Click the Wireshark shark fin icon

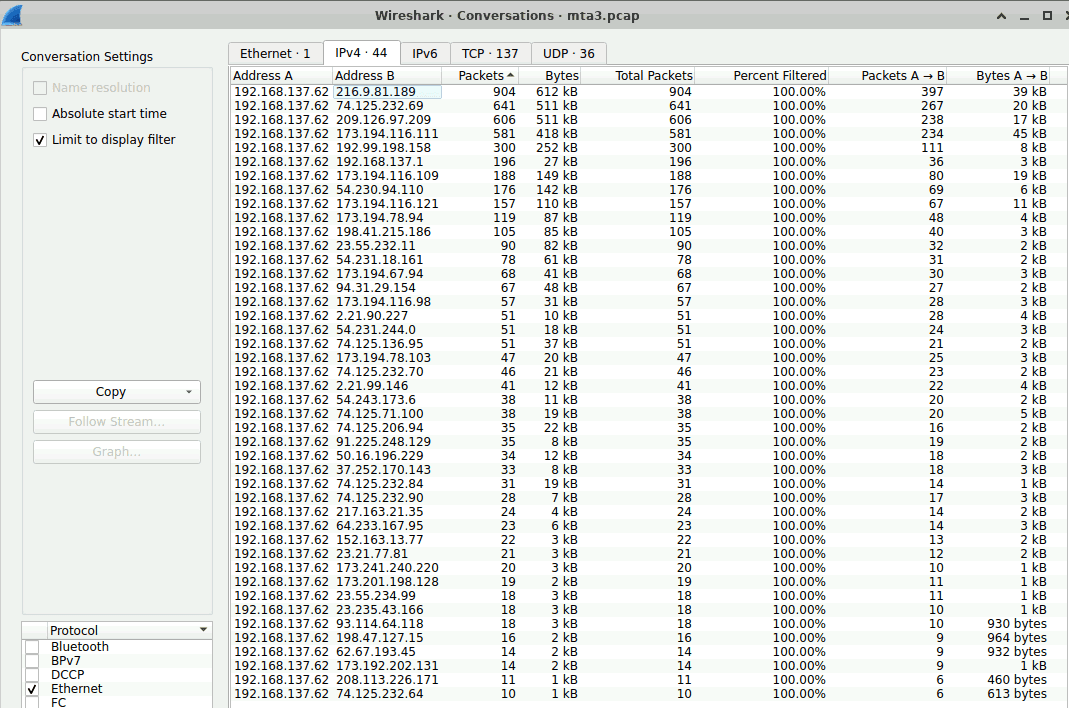12,15
